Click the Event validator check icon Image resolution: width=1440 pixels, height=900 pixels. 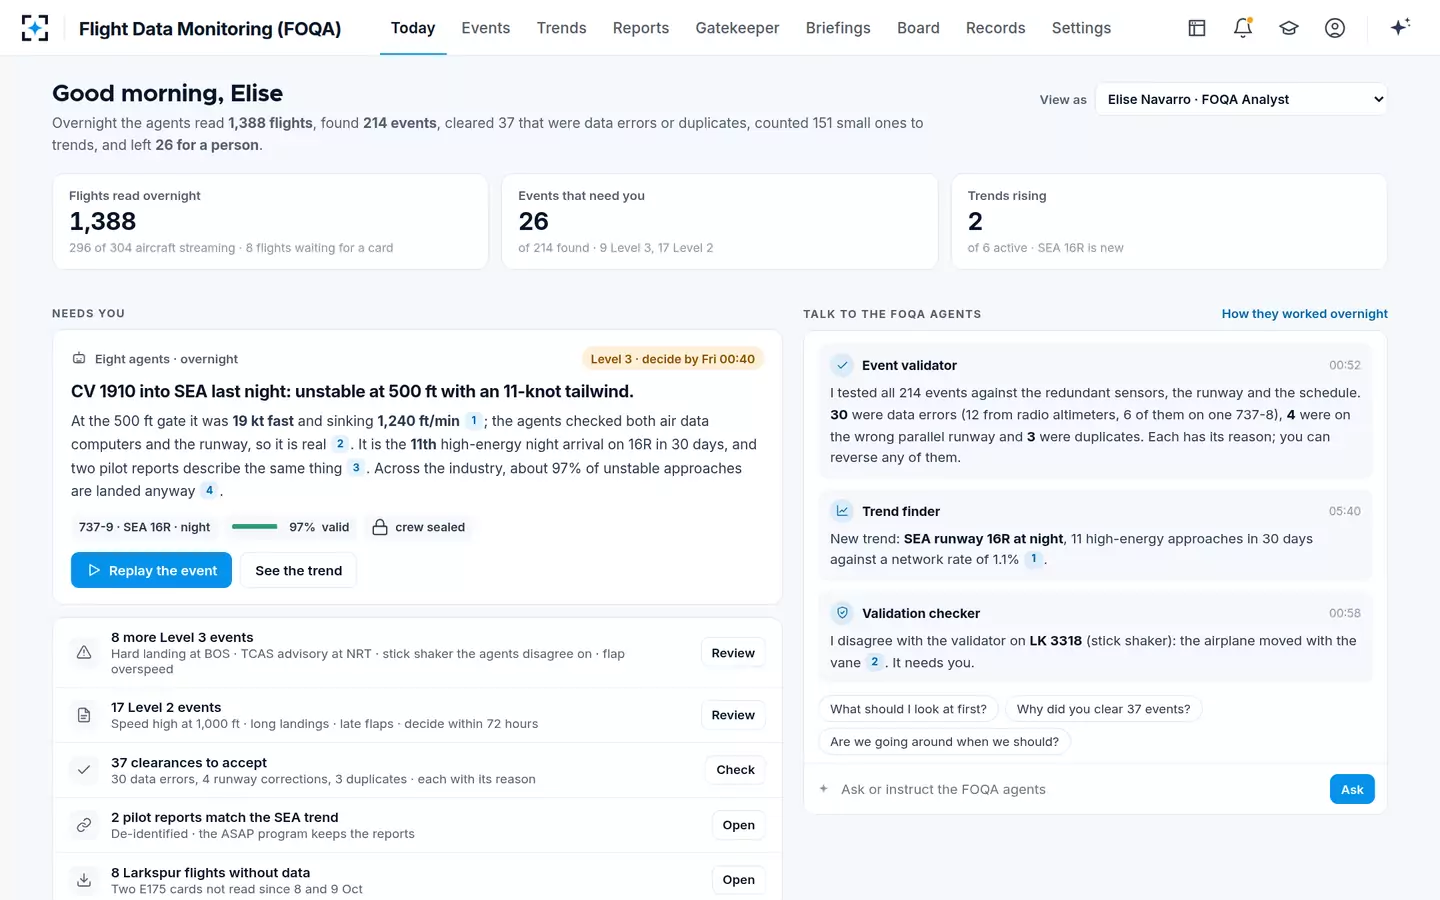pos(842,365)
